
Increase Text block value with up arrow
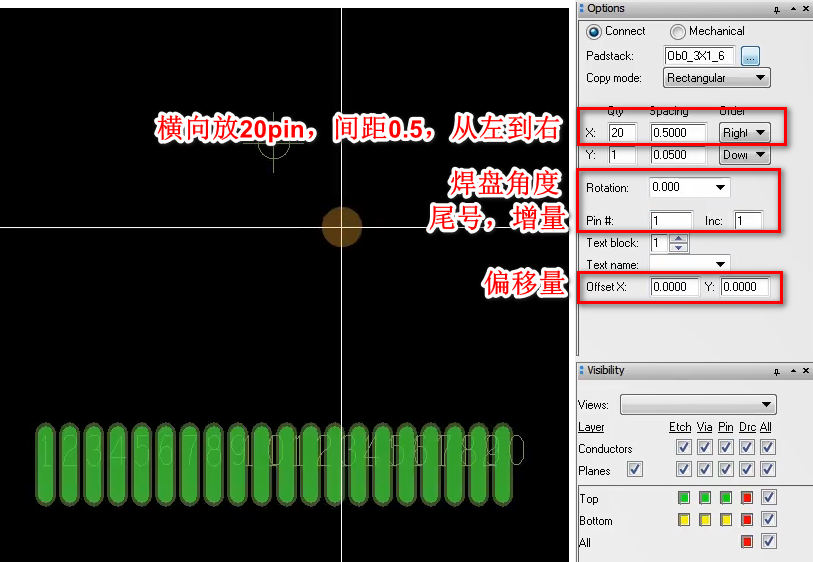pos(678,239)
